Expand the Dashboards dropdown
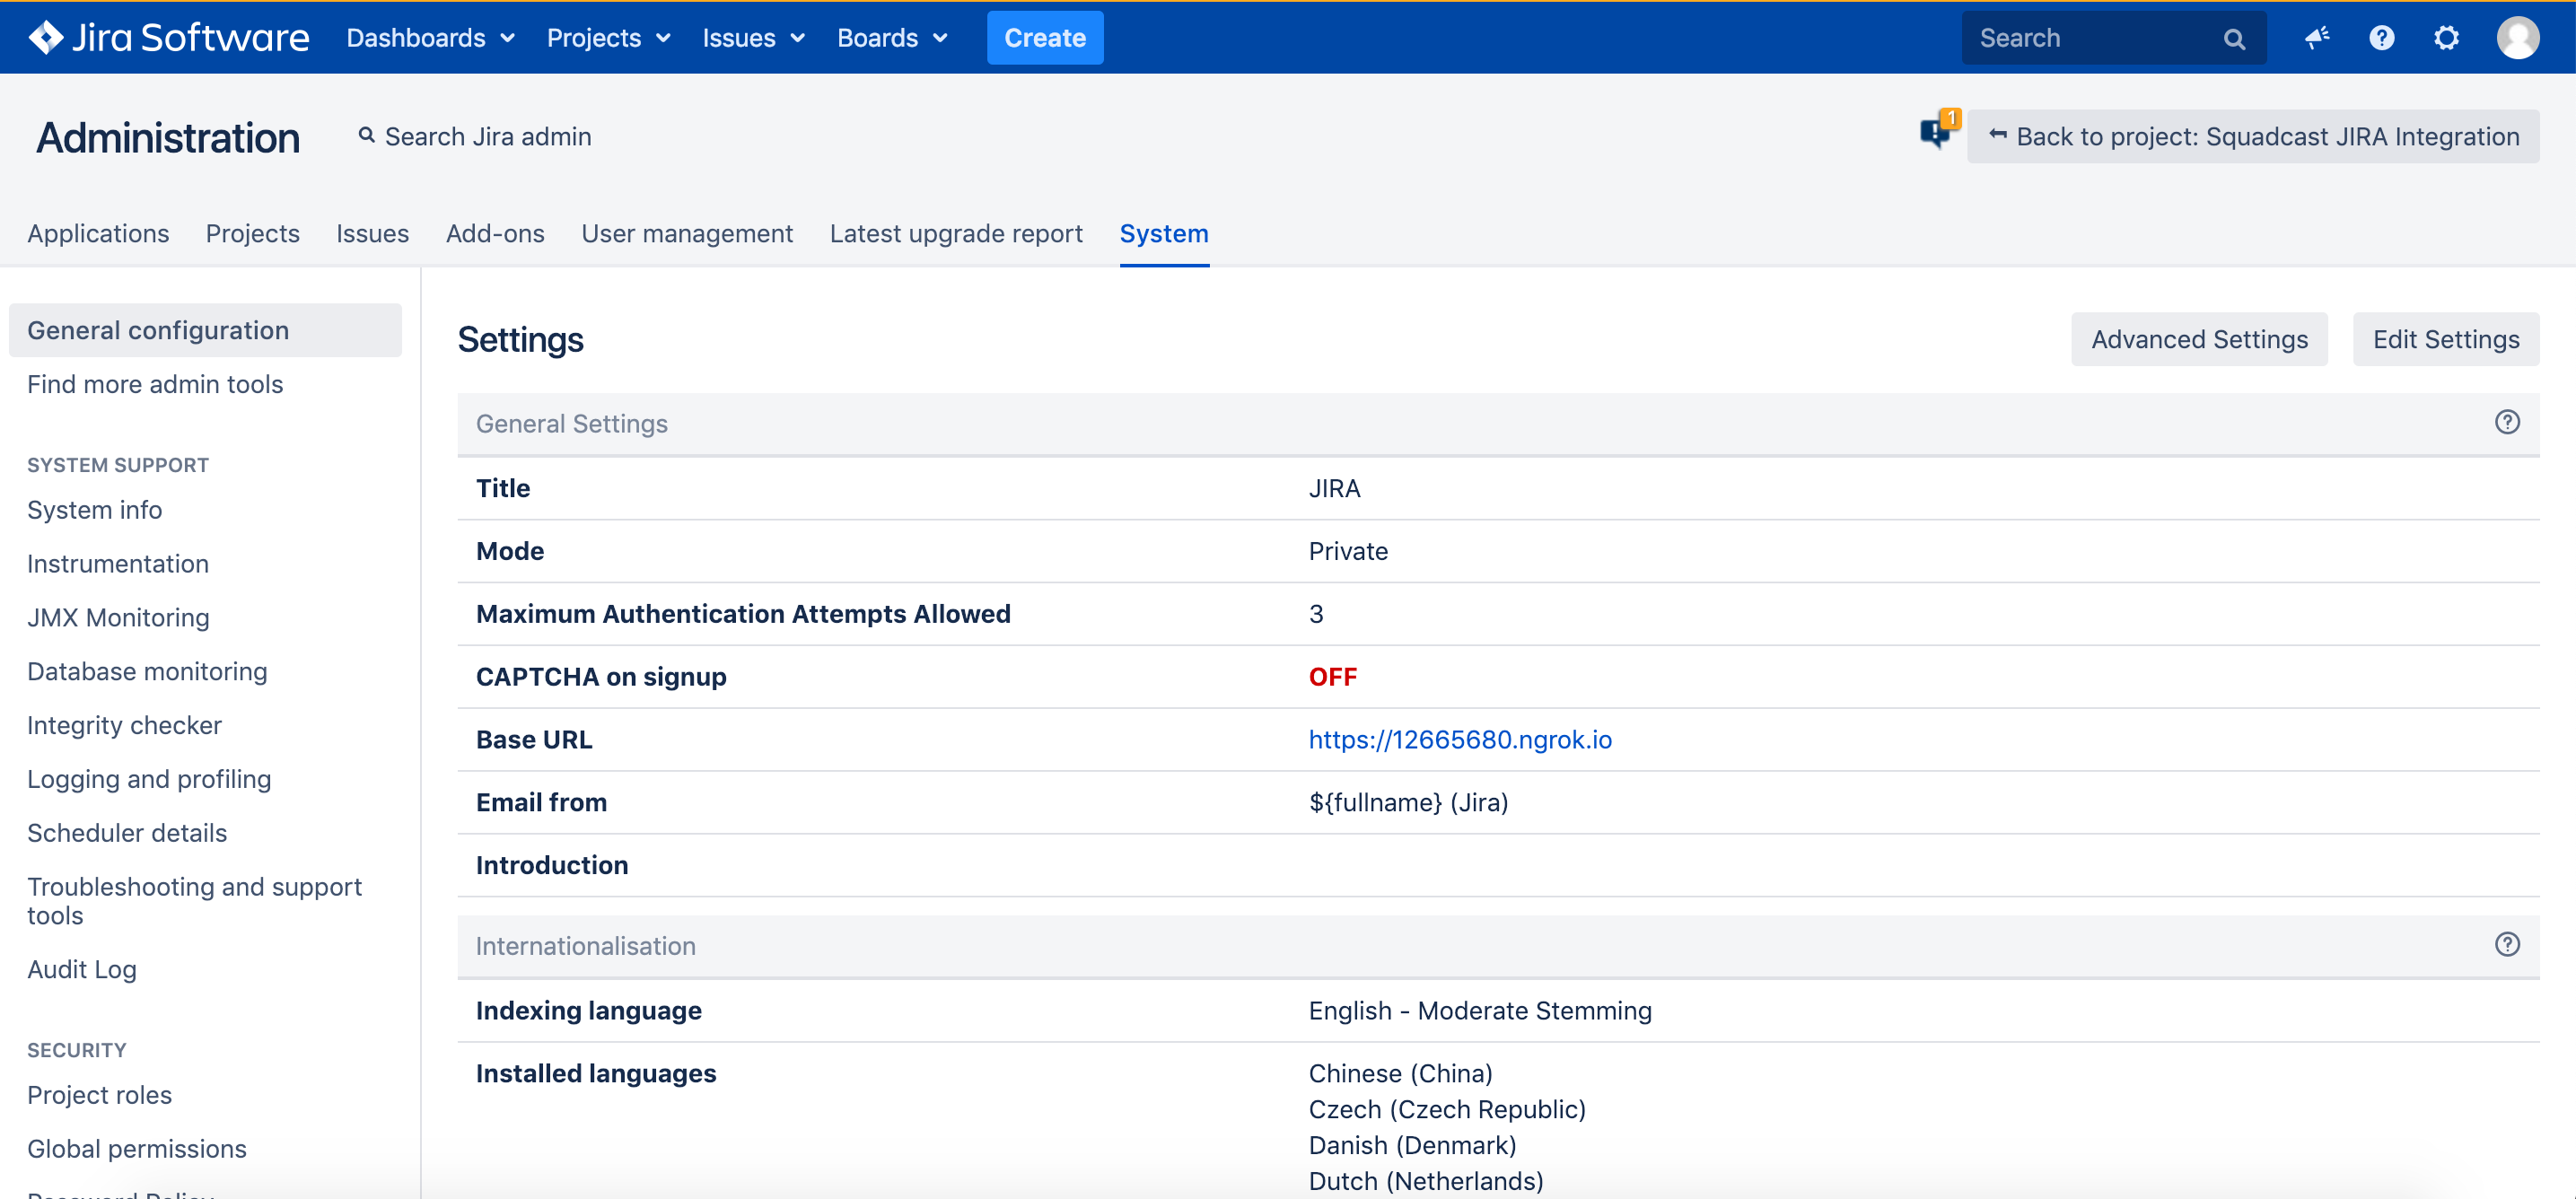This screenshot has height=1199, width=2576. [x=430, y=38]
